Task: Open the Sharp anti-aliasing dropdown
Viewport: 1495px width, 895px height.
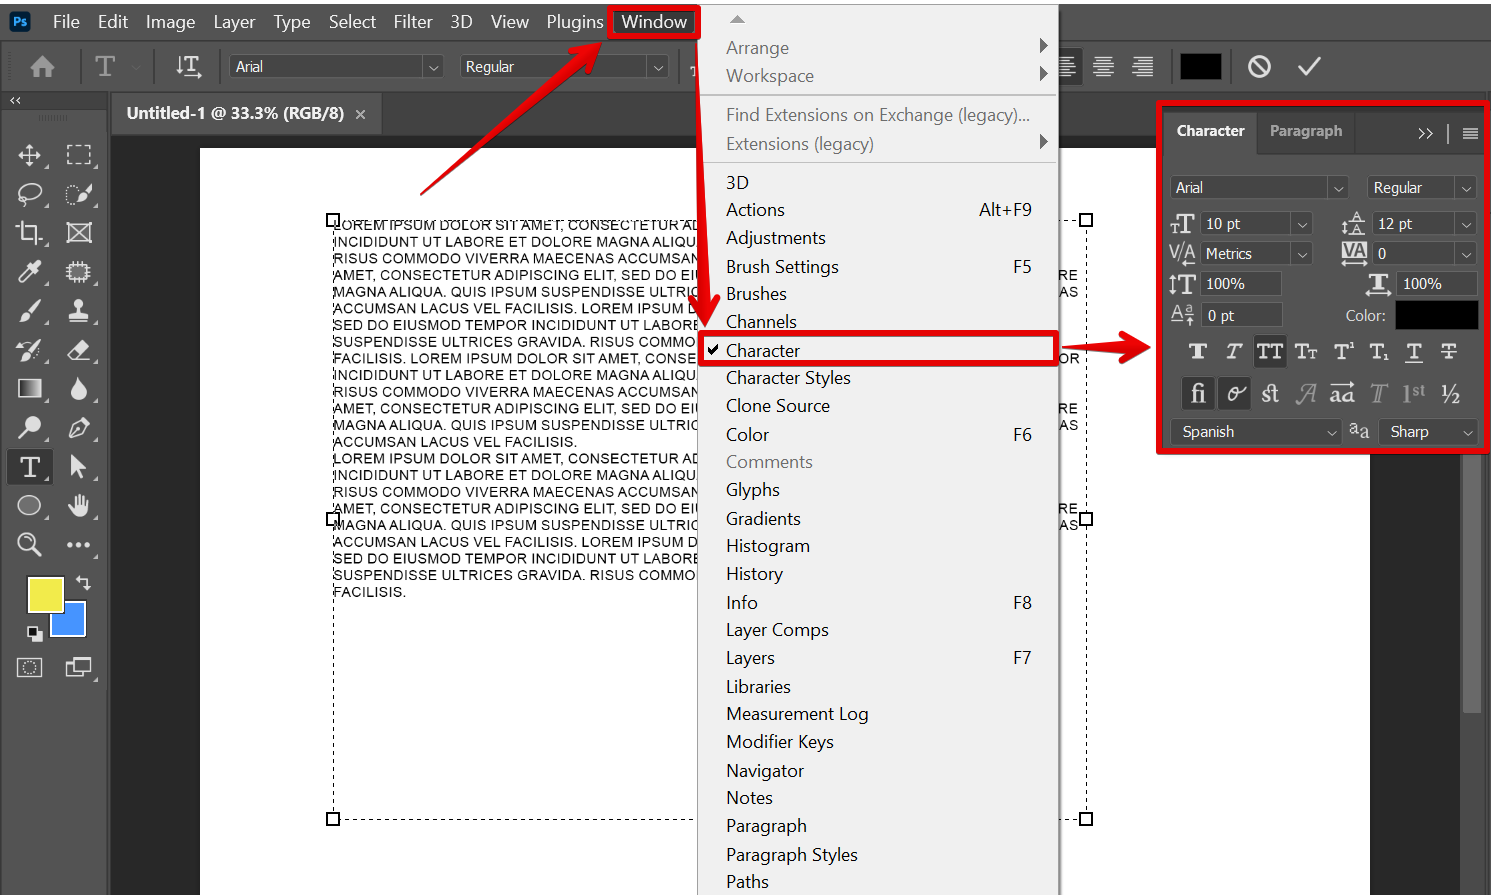Action: tap(1429, 432)
